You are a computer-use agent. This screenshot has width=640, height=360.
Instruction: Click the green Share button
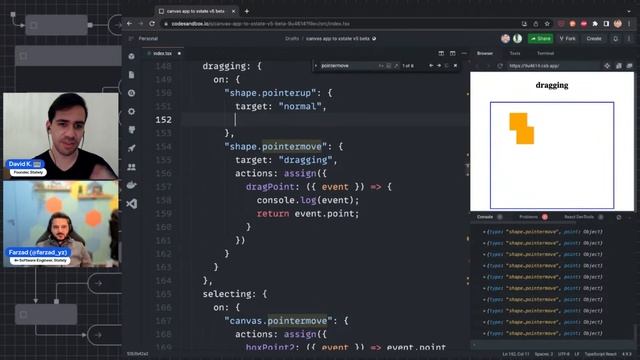[540, 39]
